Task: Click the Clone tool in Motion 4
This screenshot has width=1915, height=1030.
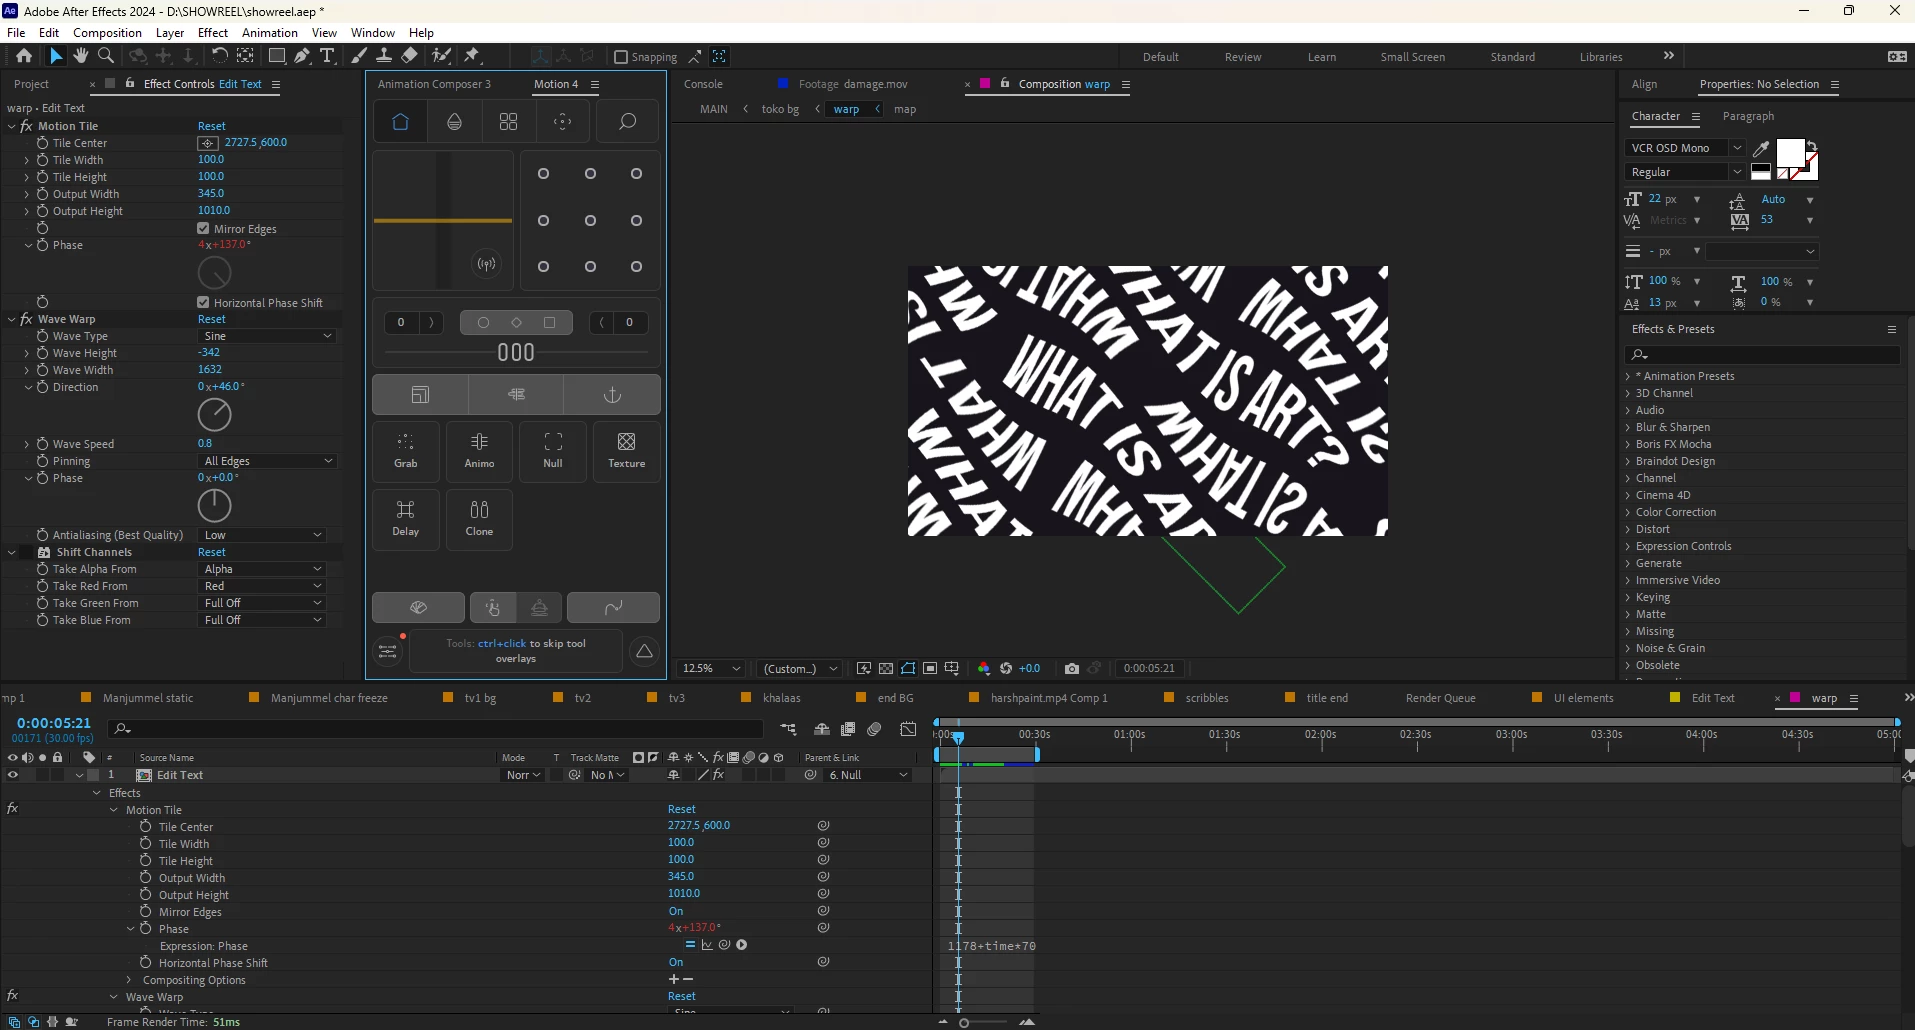Action: (480, 519)
